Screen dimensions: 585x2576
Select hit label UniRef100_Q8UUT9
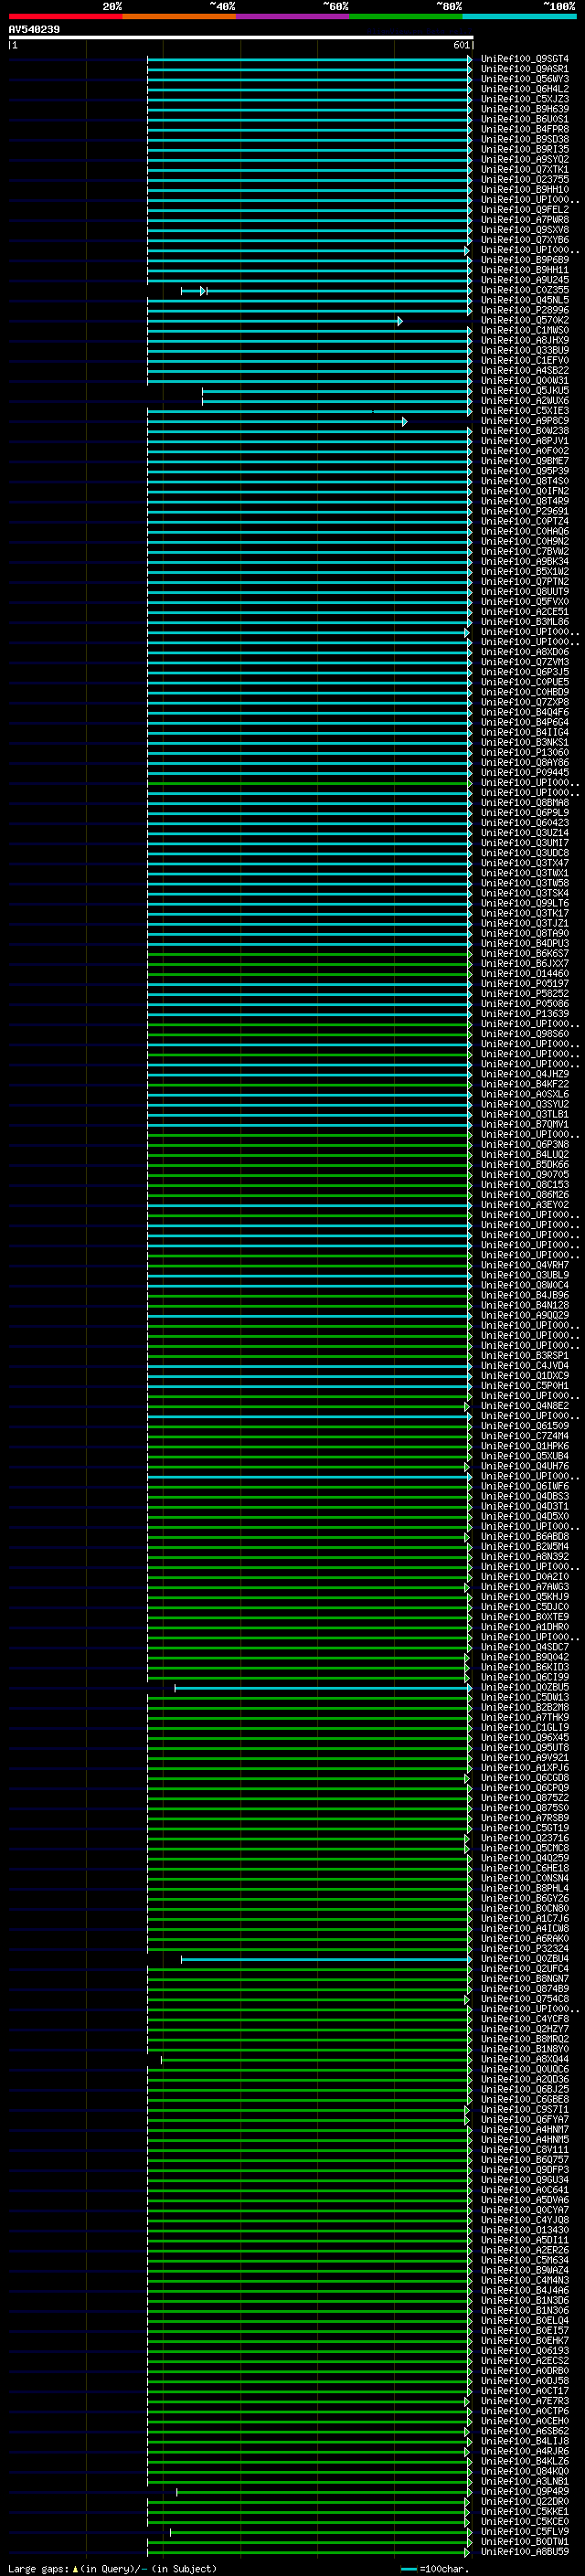click(524, 592)
